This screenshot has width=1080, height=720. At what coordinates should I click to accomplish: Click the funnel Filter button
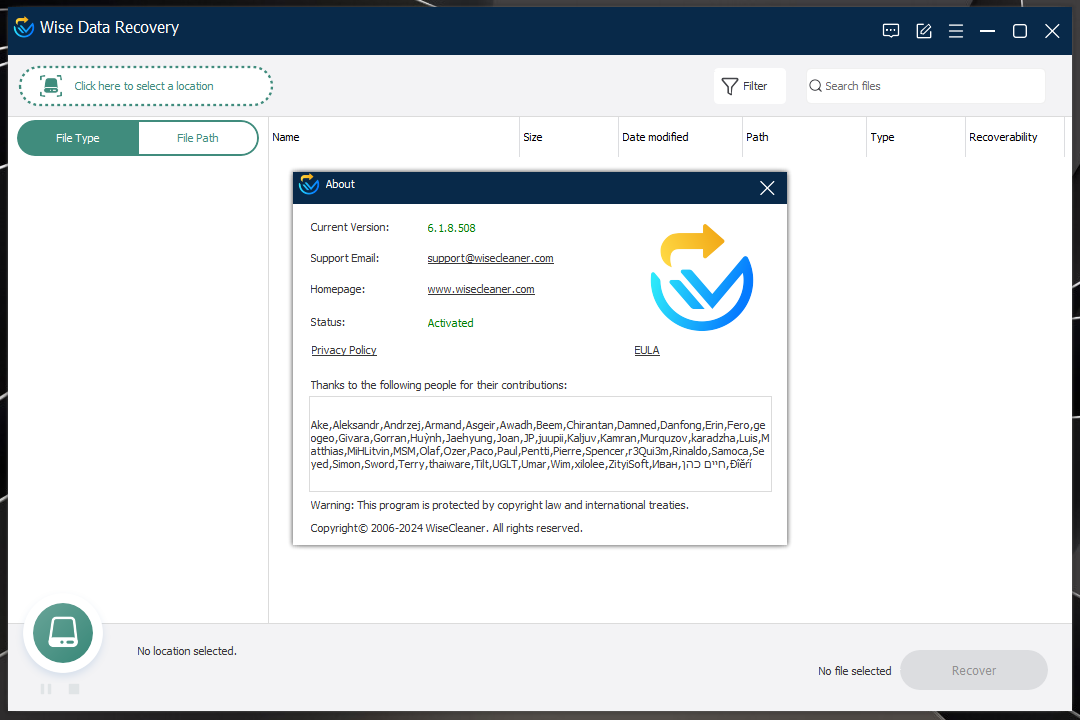[x=749, y=86]
